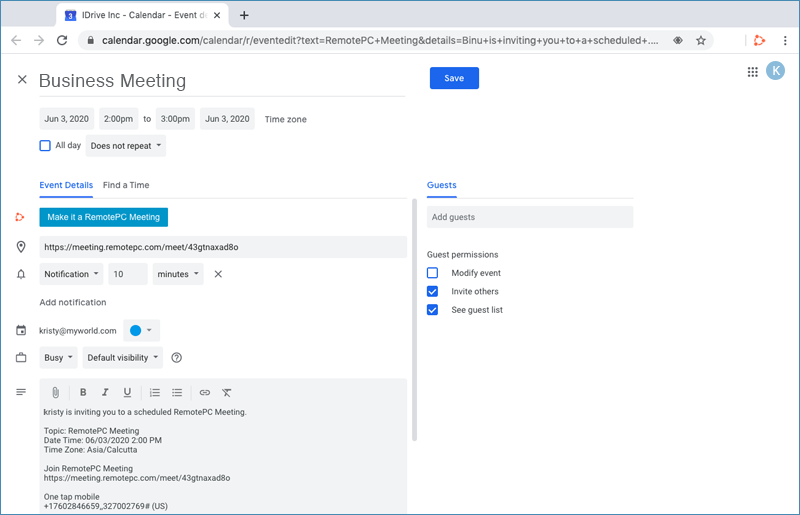The height and width of the screenshot is (515, 800).
Task: Open RemotePC extension icon in browser toolbar
Action: click(759, 40)
